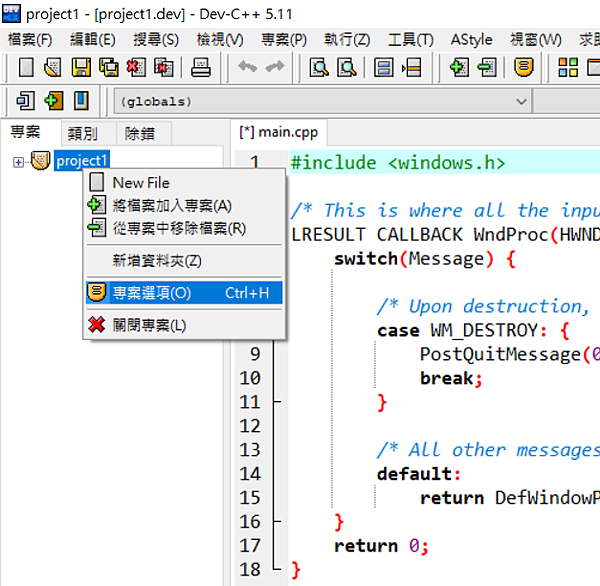Click the Save file floppy icon

click(x=81, y=68)
